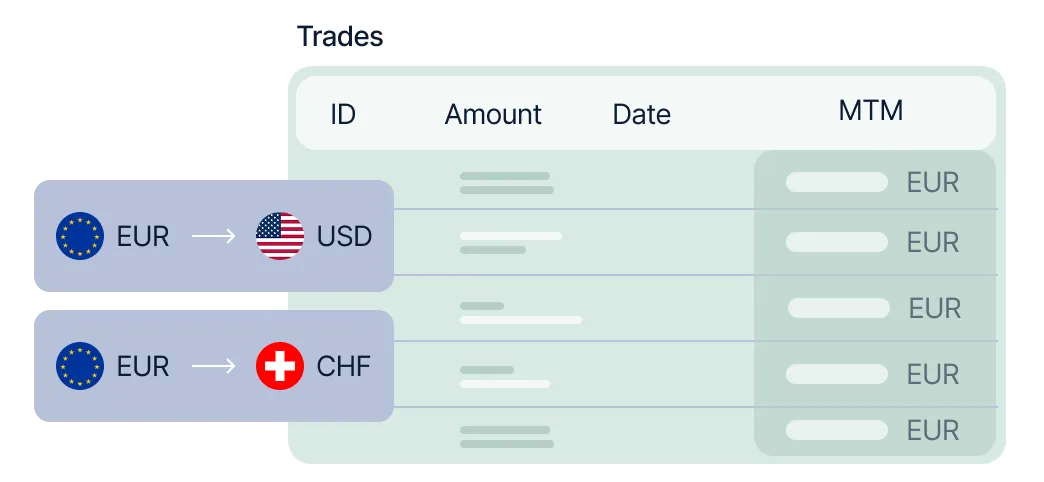
Task: Click the arrow between EUR and USD
Action: click(214, 236)
